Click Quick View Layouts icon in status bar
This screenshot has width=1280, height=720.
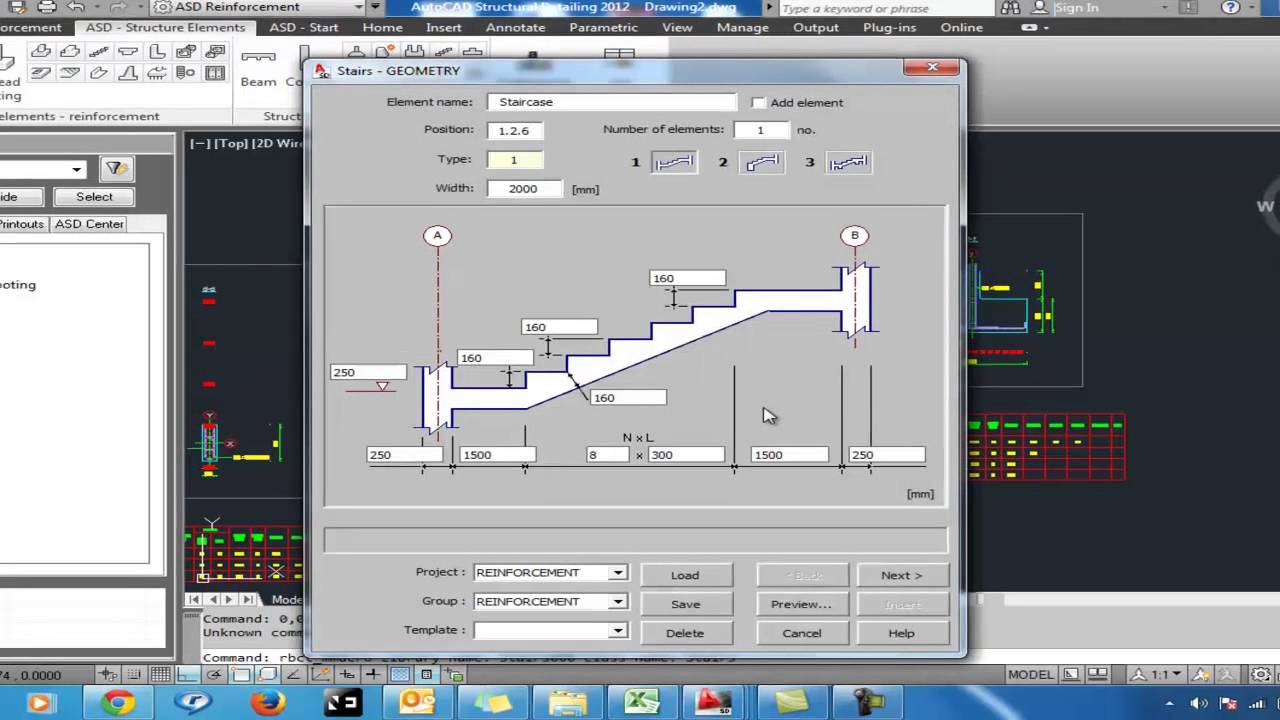click(x=1071, y=675)
